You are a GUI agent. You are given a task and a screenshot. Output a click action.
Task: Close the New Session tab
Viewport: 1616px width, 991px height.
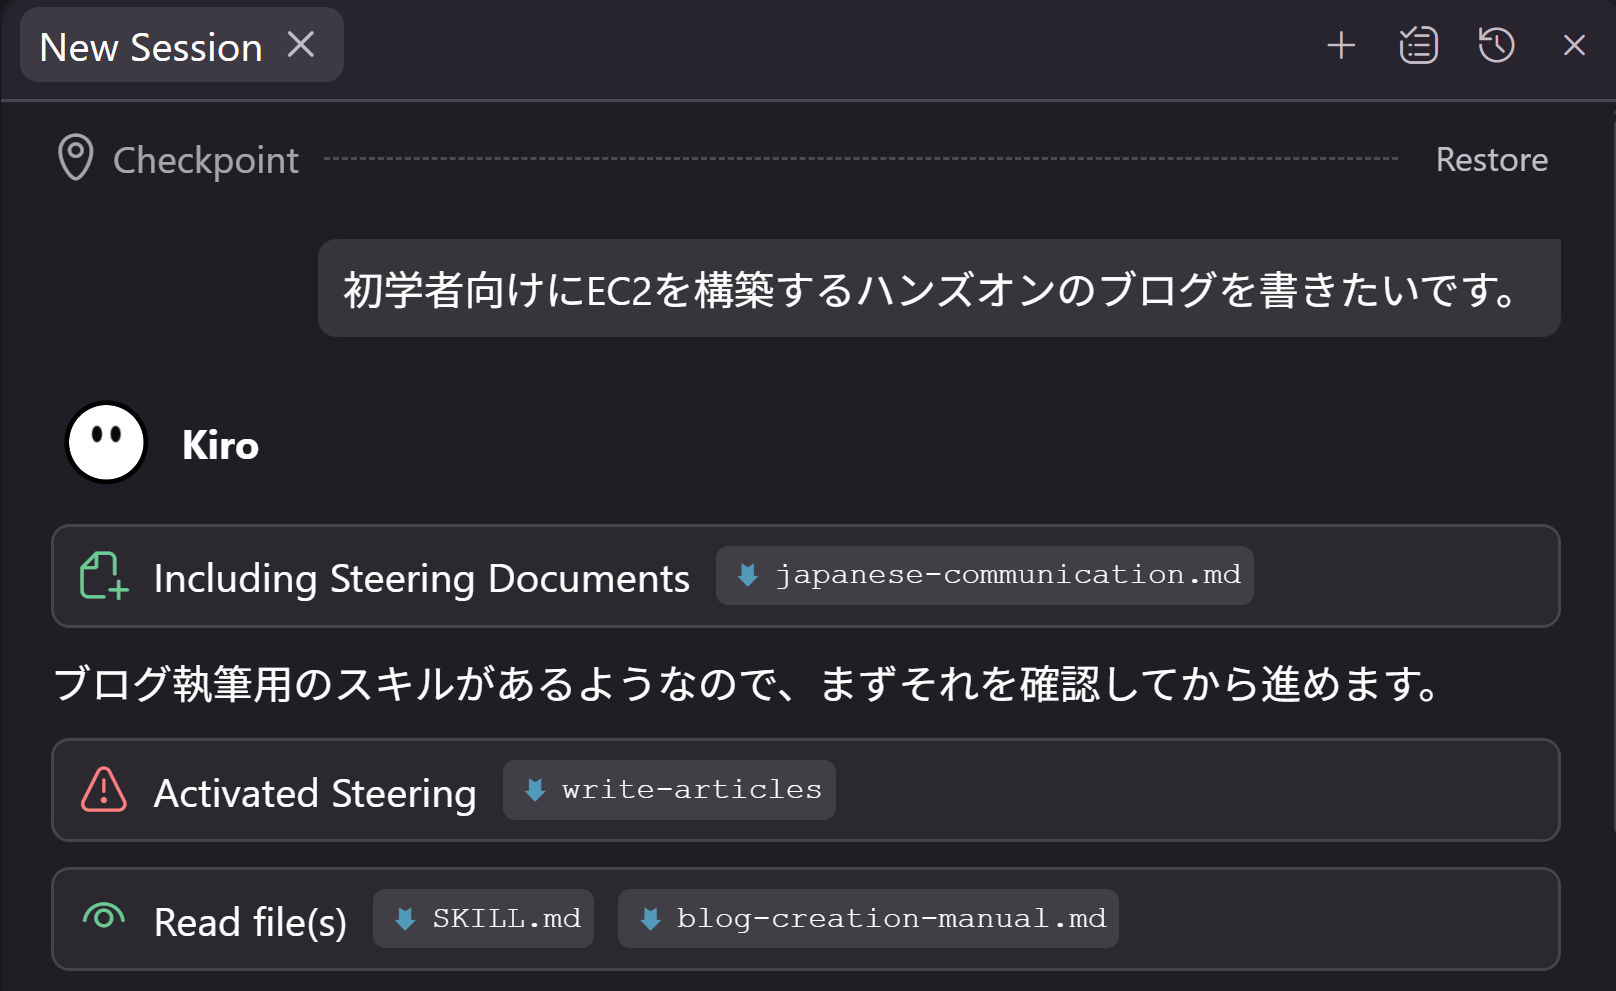[302, 44]
